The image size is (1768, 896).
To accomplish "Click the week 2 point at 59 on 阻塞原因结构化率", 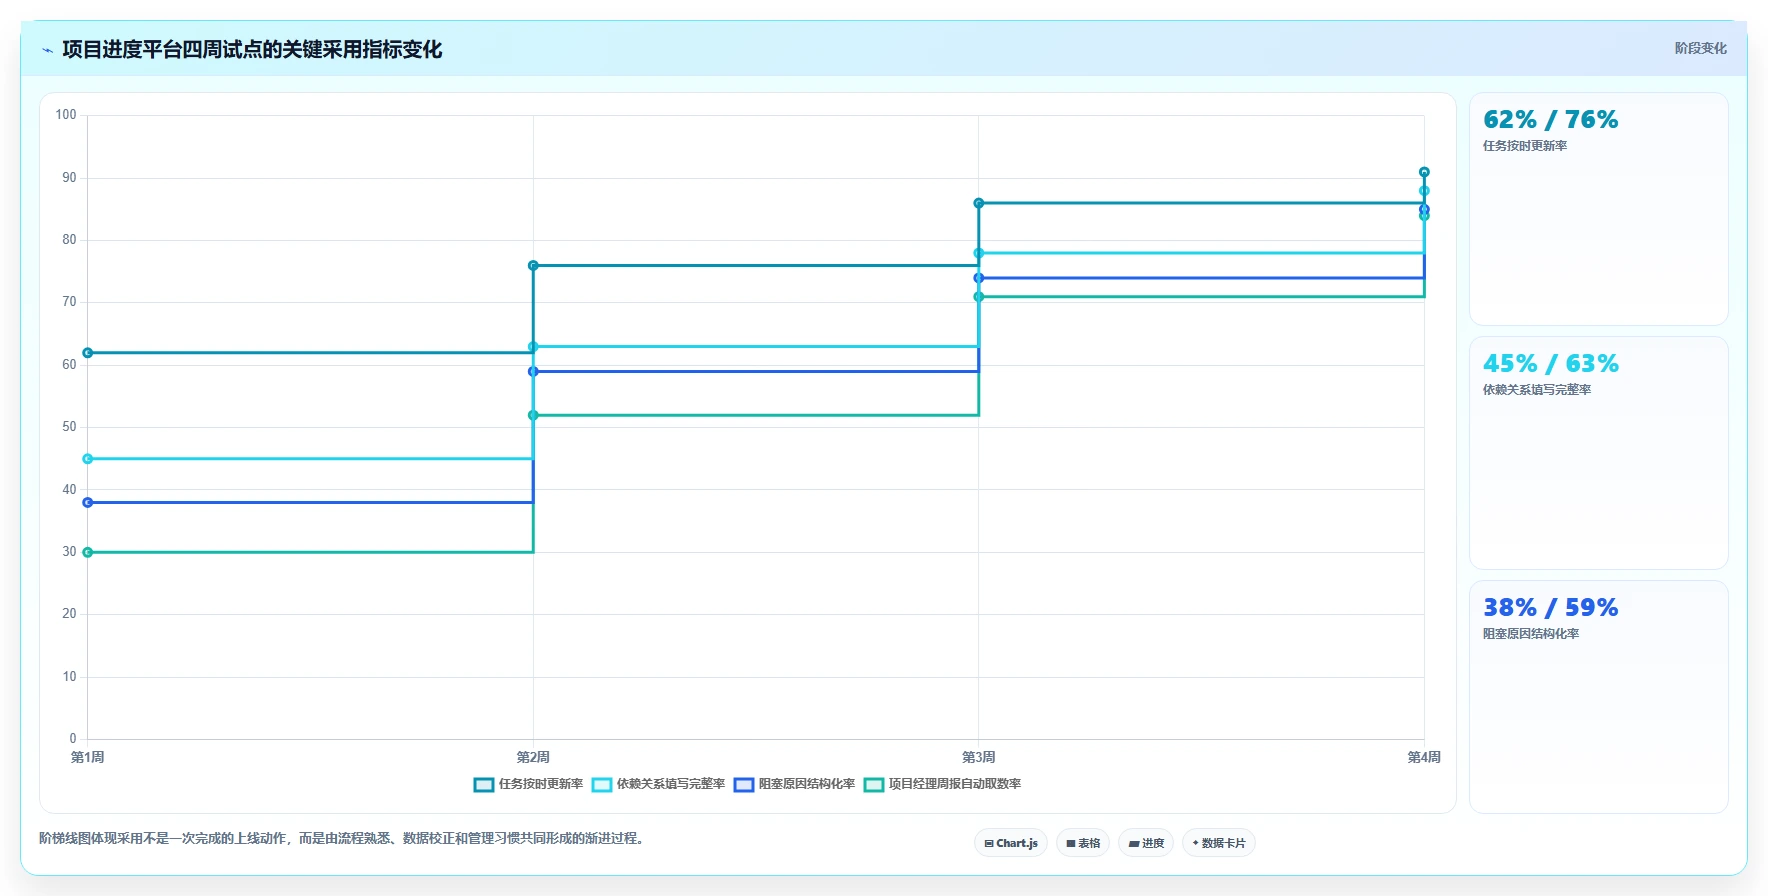I will point(533,372).
